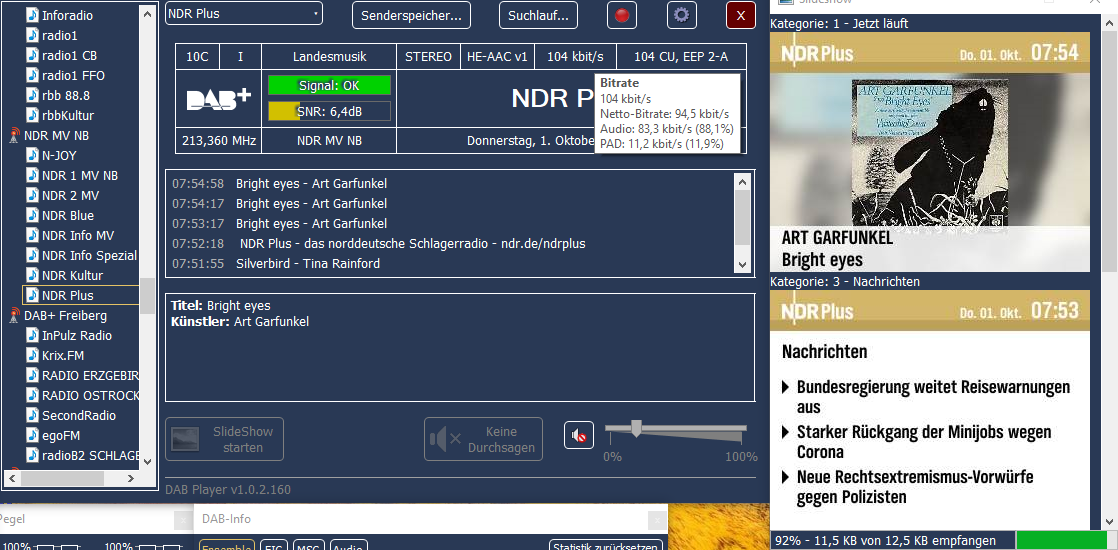Click the music note icon beside Inforadio
The width and height of the screenshot is (1118, 550).
pos(32,15)
